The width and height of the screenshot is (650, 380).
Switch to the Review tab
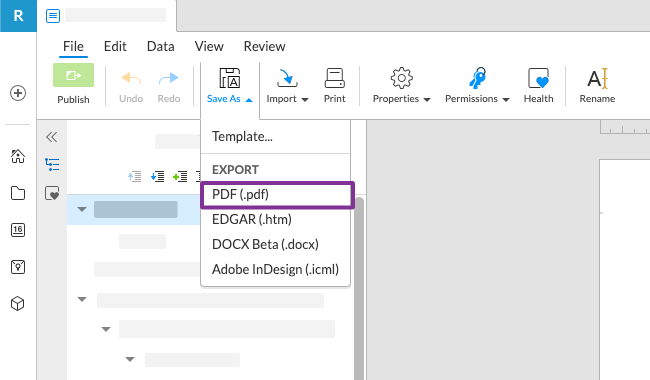[x=264, y=46]
